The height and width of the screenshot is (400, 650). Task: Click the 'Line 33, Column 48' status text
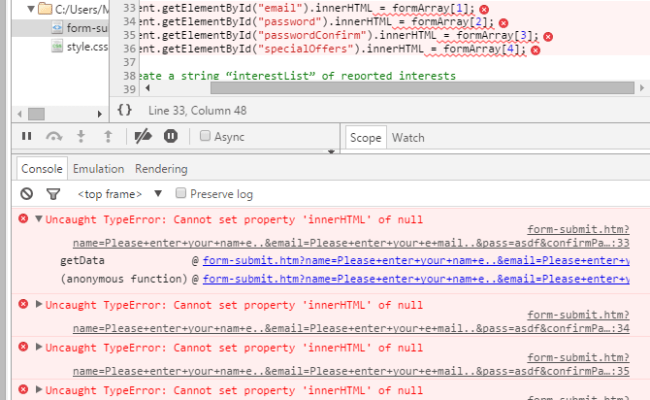click(197, 110)
